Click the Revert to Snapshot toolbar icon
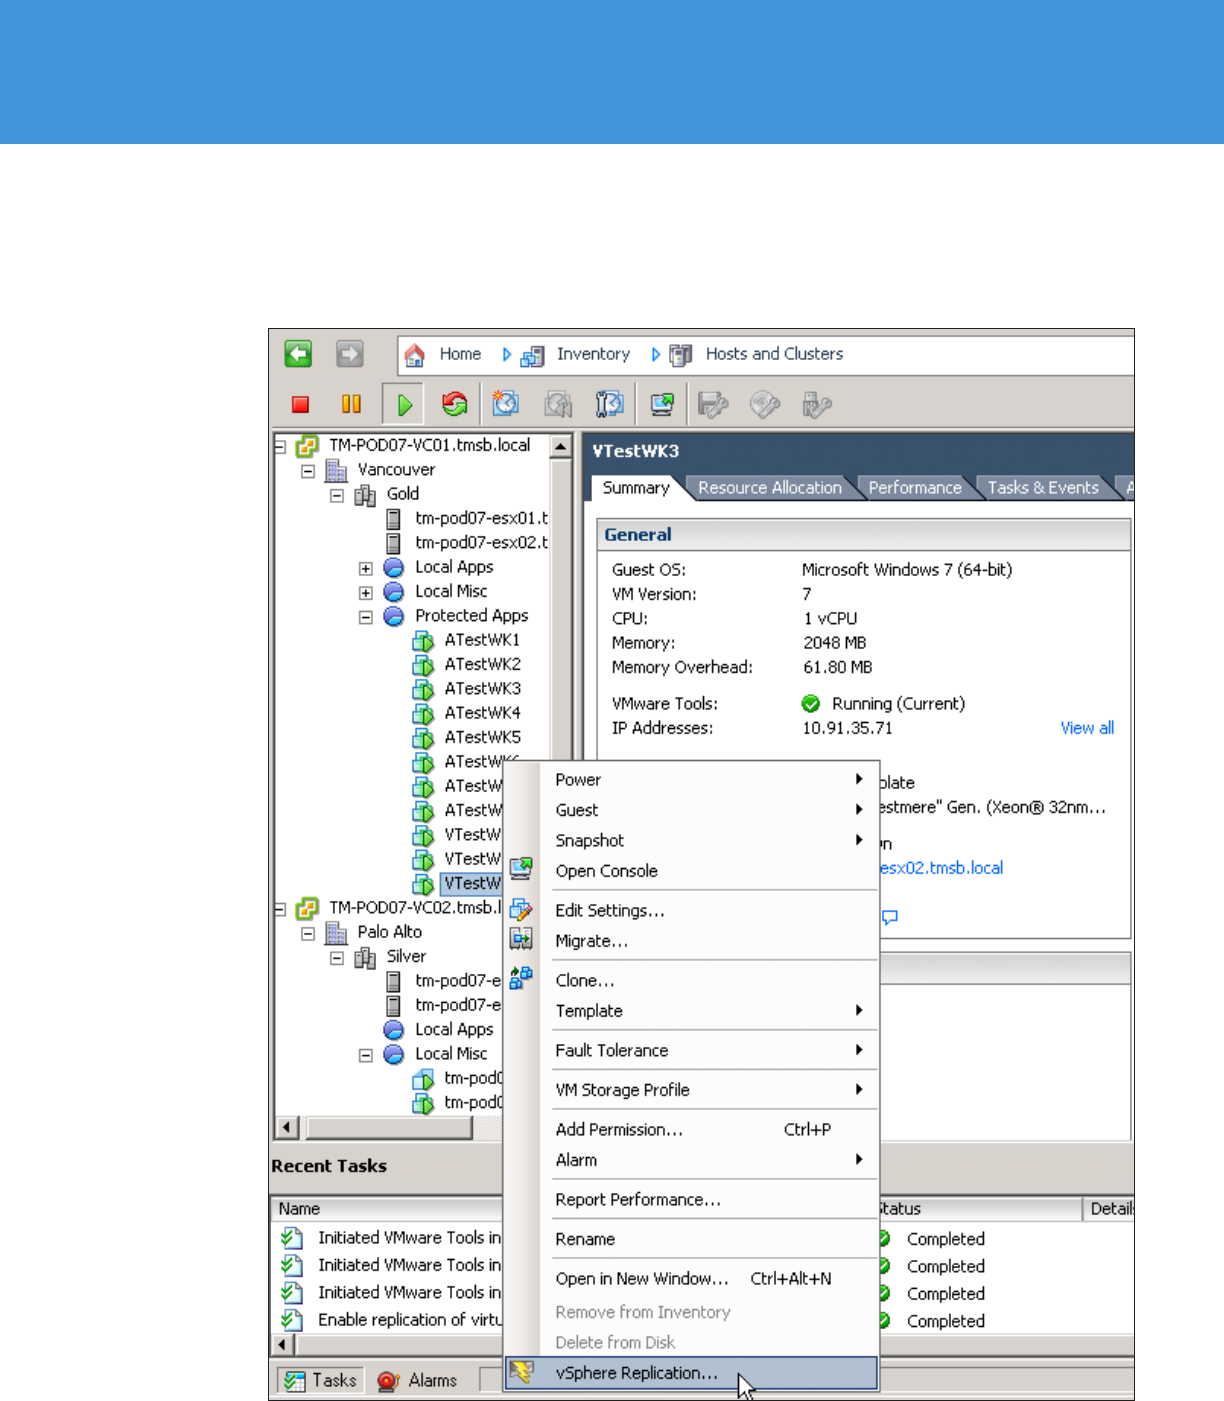 point(558,404)
